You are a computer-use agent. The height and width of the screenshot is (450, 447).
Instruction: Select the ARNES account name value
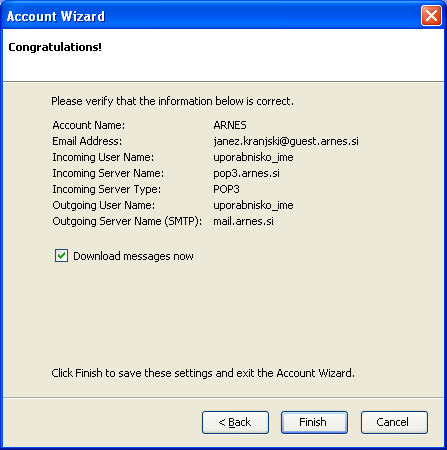[x=230, y=125]
